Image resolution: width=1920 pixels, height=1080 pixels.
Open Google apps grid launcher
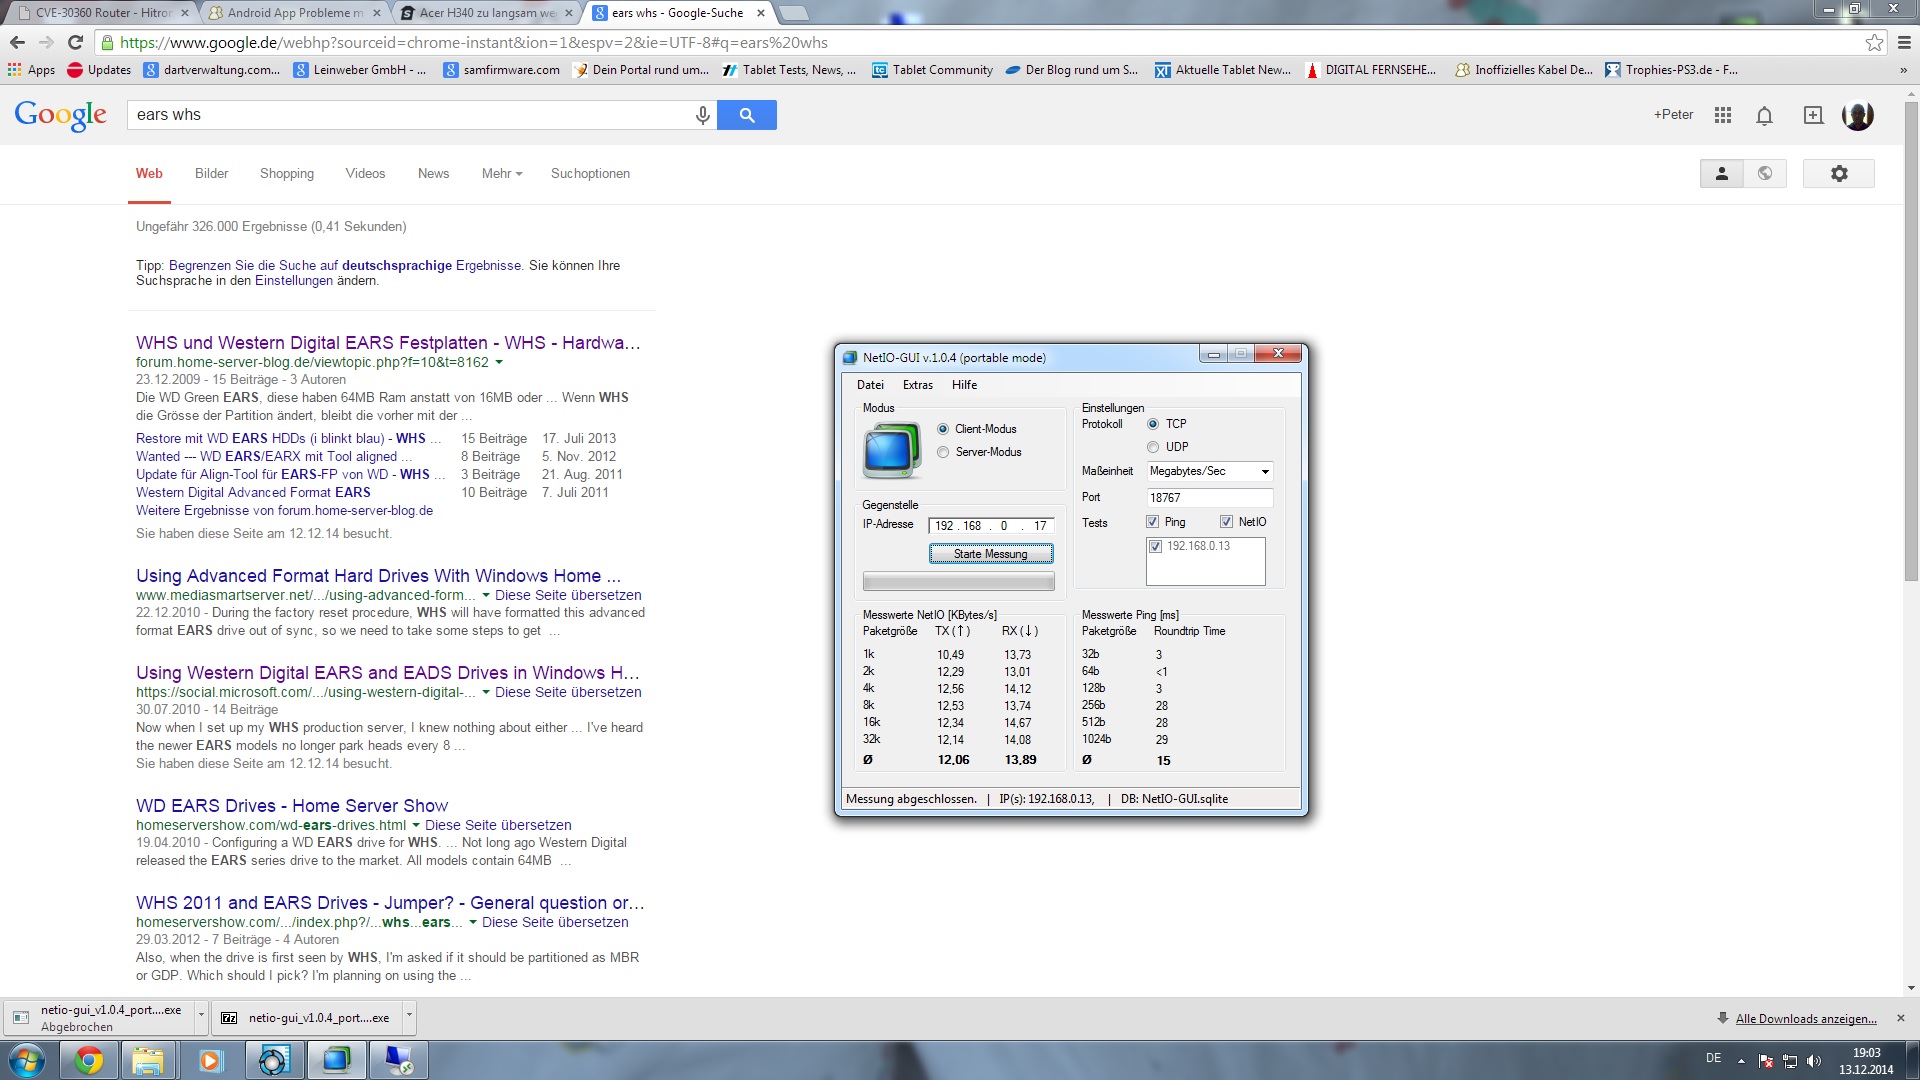click(1722, 115)
